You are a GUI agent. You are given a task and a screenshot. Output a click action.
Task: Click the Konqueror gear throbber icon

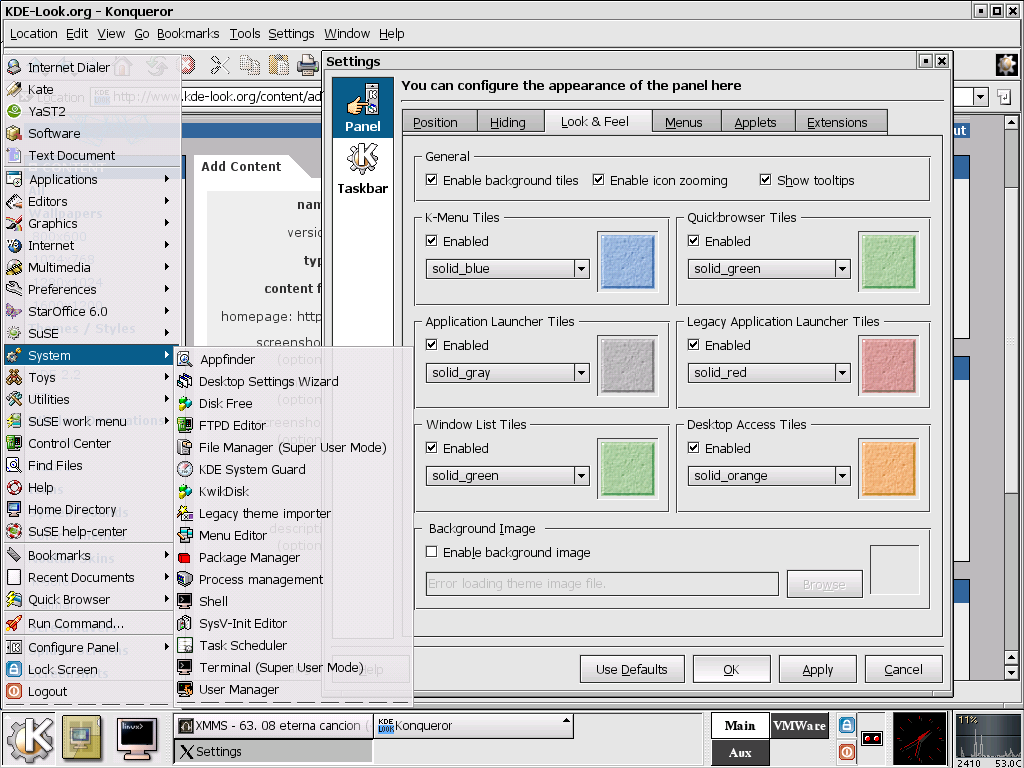(x=1006, y=65)
